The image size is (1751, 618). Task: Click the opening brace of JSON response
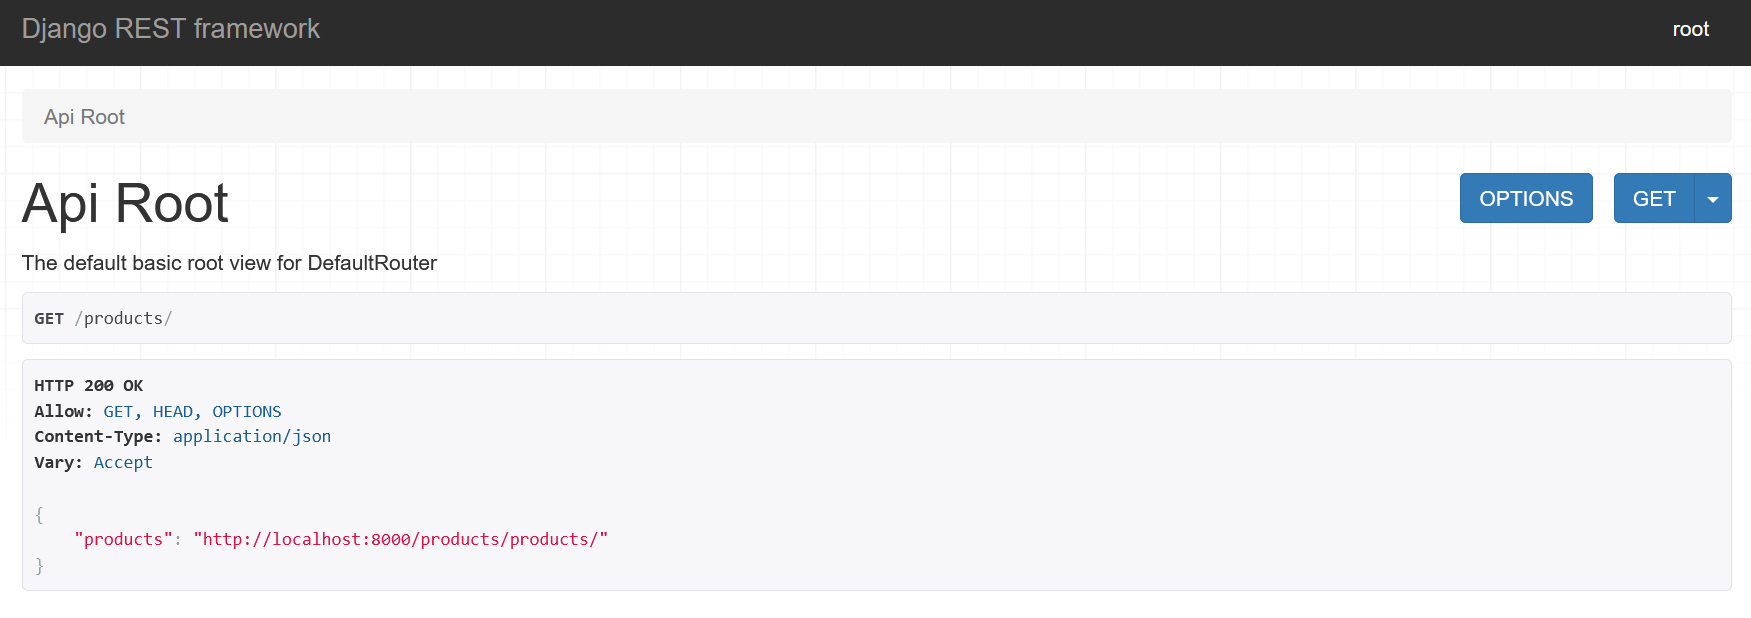tap(39, 514)
